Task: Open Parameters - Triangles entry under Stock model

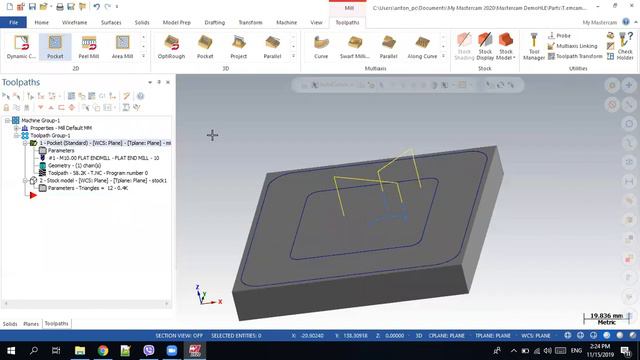Action: pyautogui.click(x=88, y=188)
